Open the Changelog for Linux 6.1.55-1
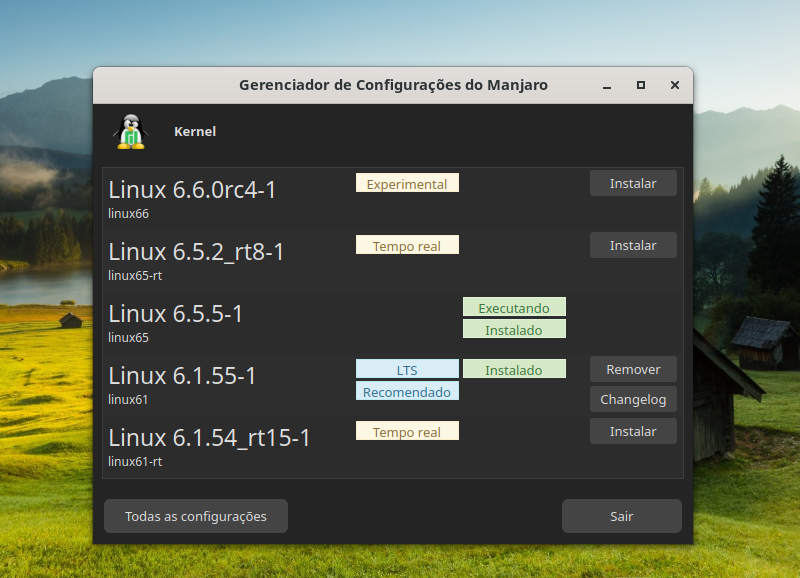 (632, 399)
